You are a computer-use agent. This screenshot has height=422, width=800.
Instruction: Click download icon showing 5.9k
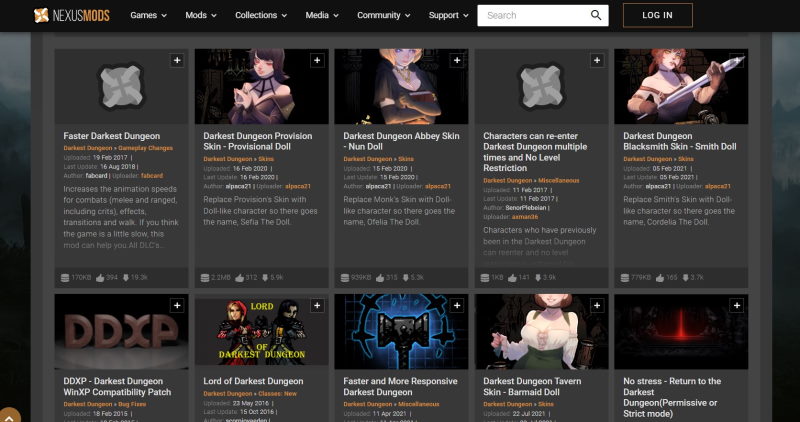(x=265, y=278)
